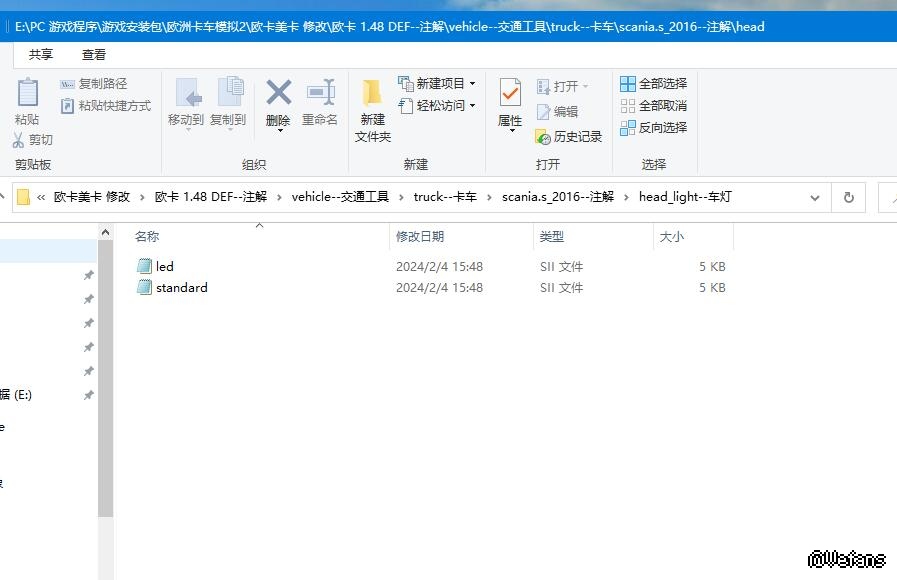Create a new folder (新建文件夹)
Viewport: 897px width, 580px height.
[372, 94]
